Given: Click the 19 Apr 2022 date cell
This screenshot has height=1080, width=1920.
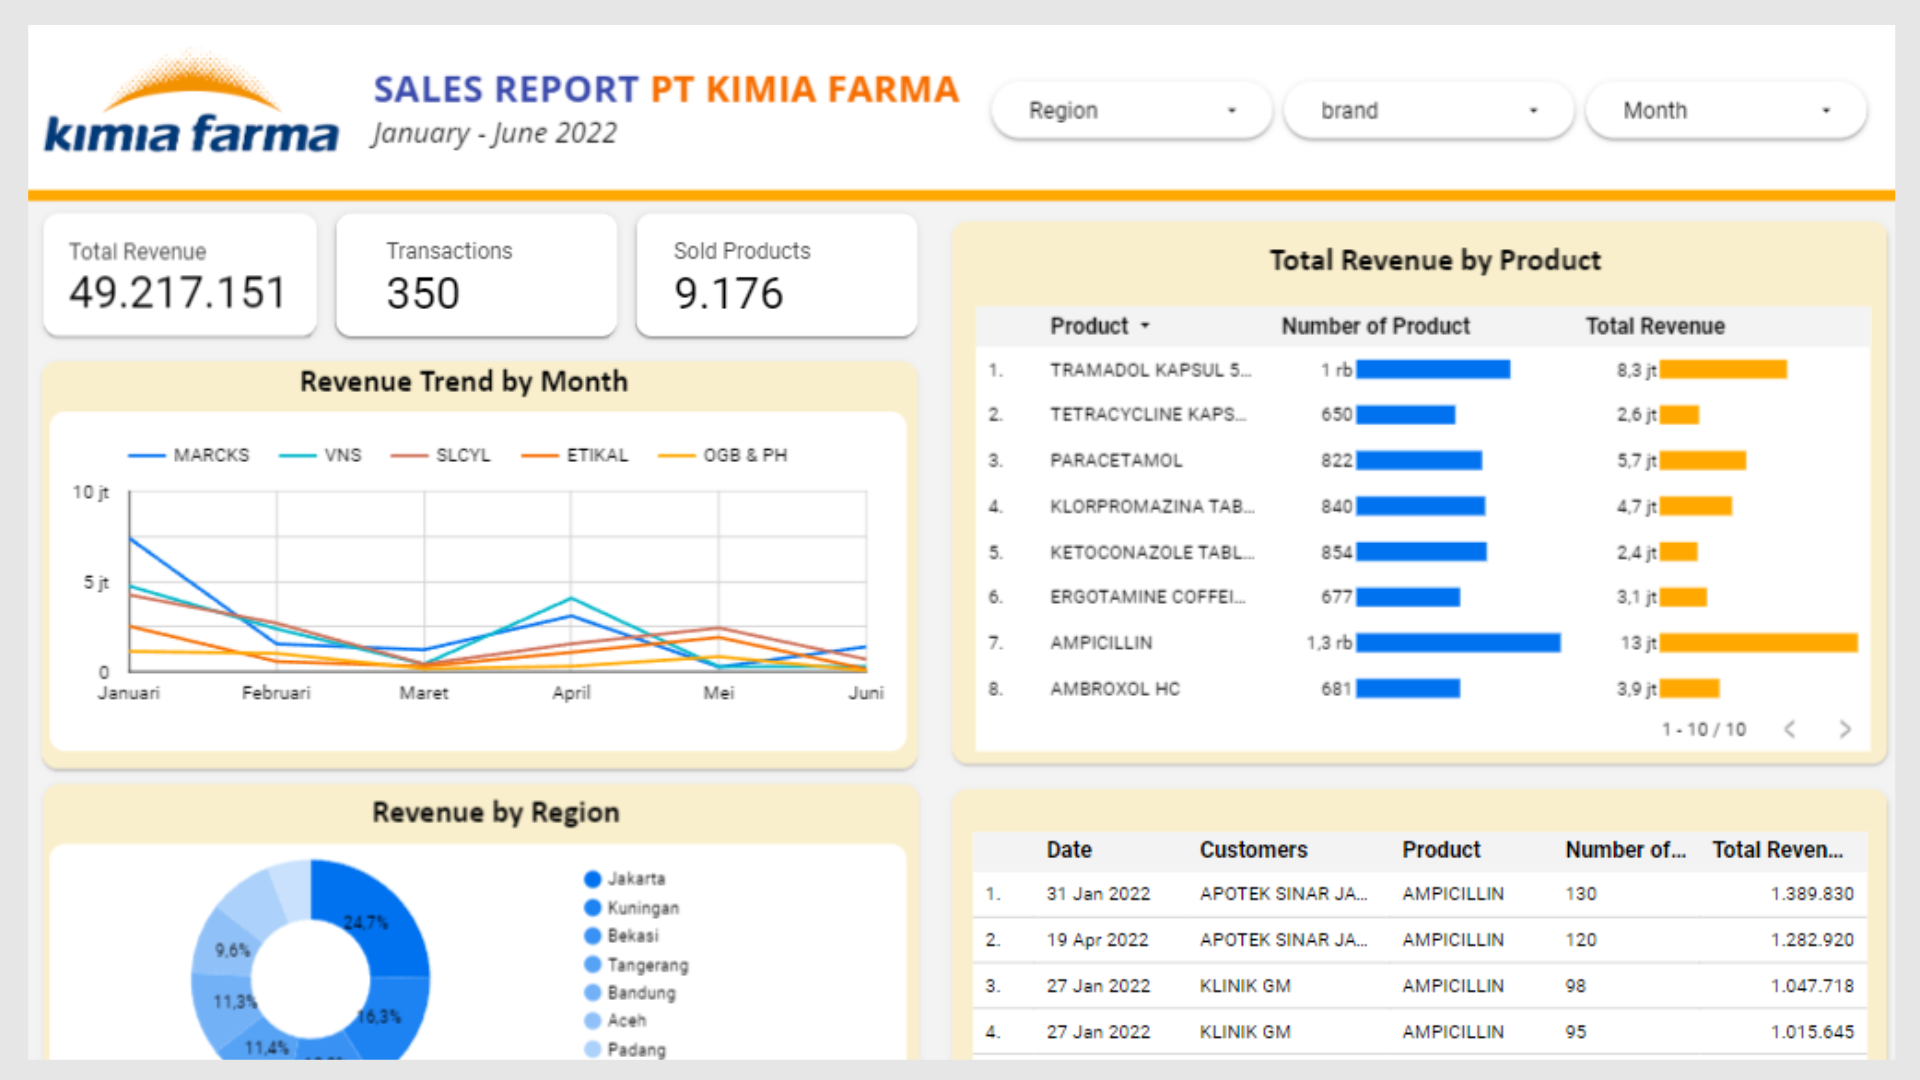Looking at the screenshot, I should click(1097, 940).
